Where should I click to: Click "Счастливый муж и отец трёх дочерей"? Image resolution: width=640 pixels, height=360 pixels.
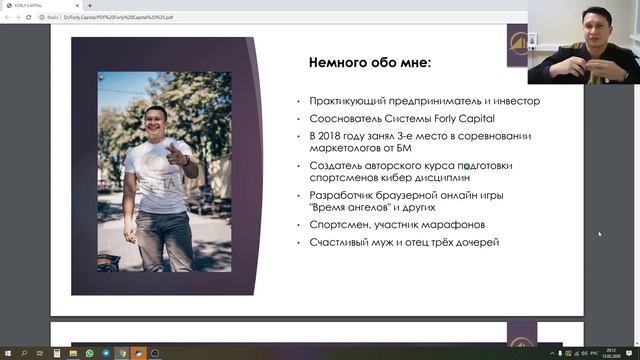click(x=404, y=242)
